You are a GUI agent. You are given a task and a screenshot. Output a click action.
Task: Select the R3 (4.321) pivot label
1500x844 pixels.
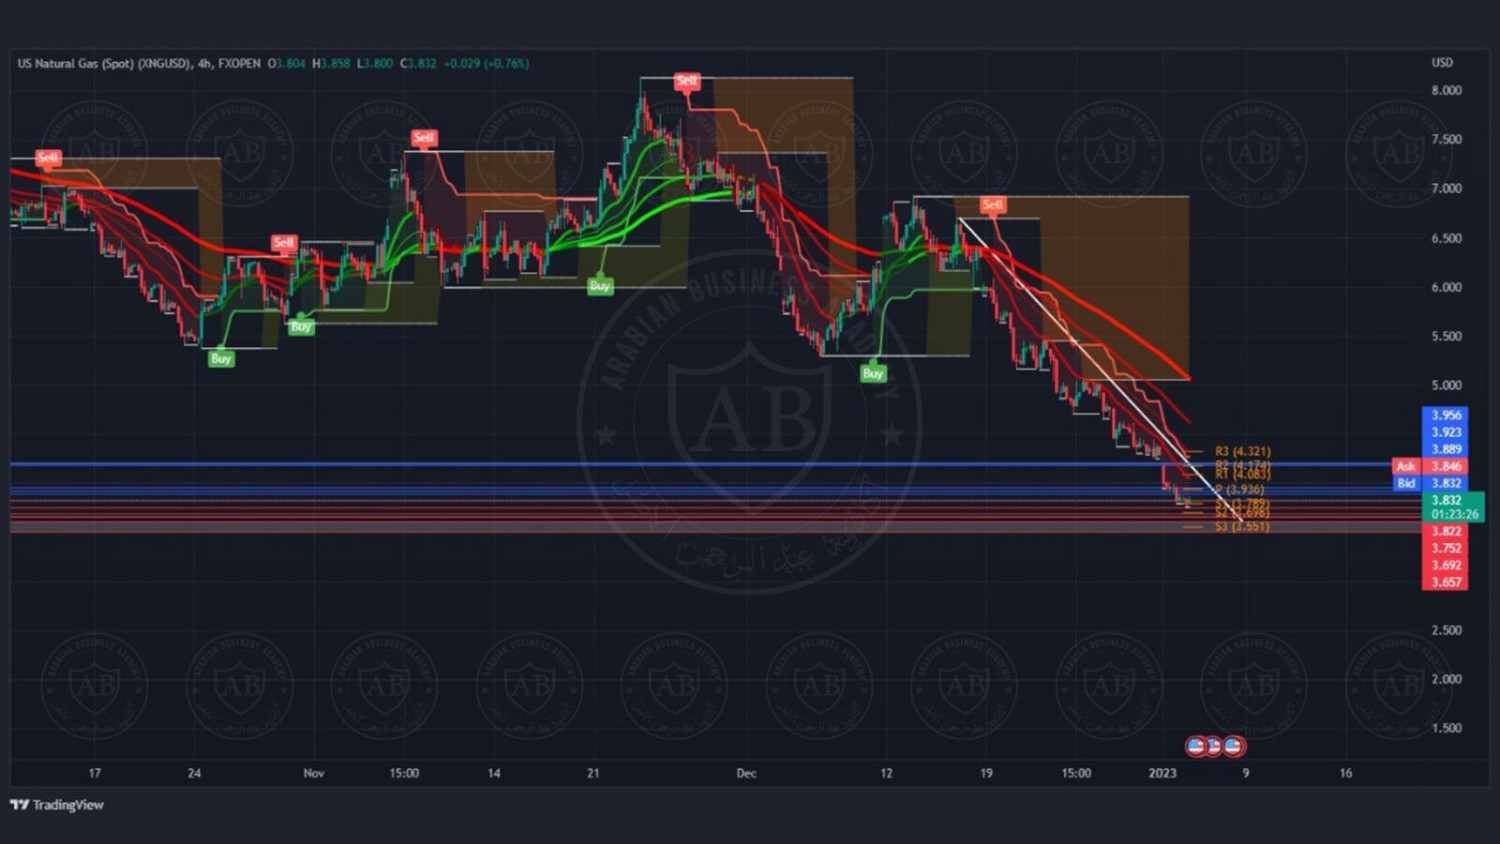(x=1242, y=452)
